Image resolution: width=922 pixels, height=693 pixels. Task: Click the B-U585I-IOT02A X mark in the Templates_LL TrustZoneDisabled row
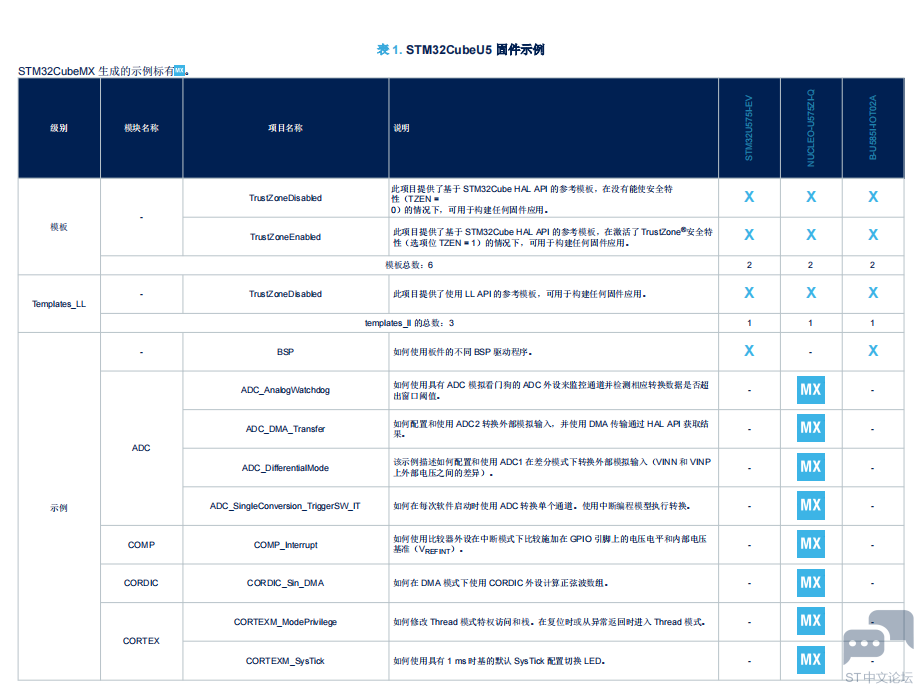[x=873, y=293]
